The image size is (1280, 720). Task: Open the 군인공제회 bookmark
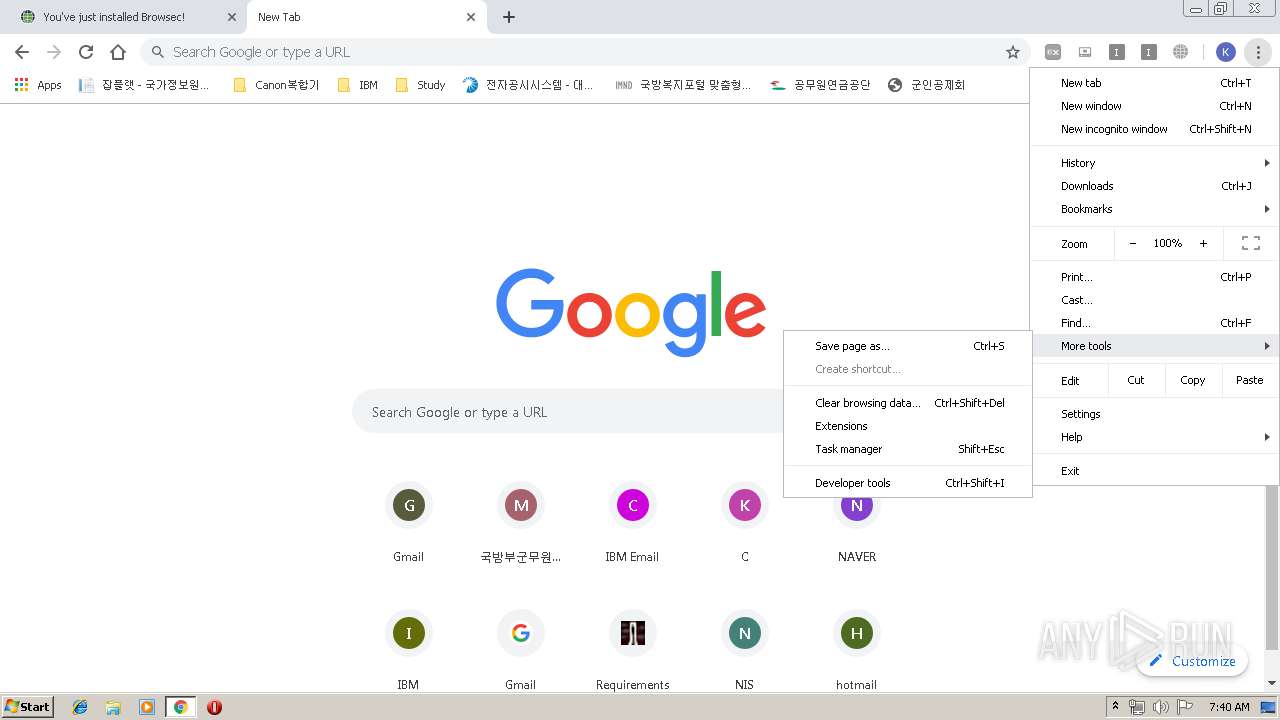[x=926, y=85]
